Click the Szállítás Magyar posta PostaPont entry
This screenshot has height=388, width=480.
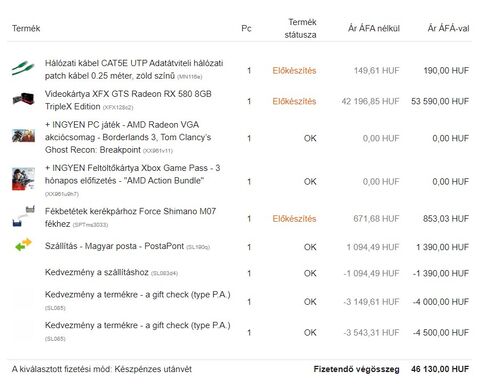[x=114, y=246]
